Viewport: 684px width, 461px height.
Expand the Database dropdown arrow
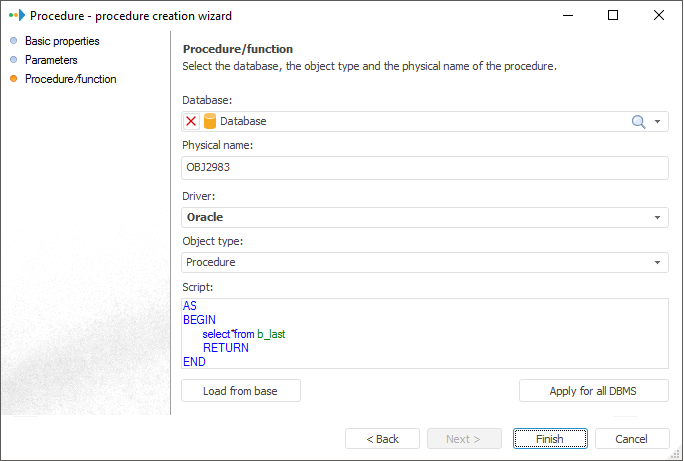(658, 121)
